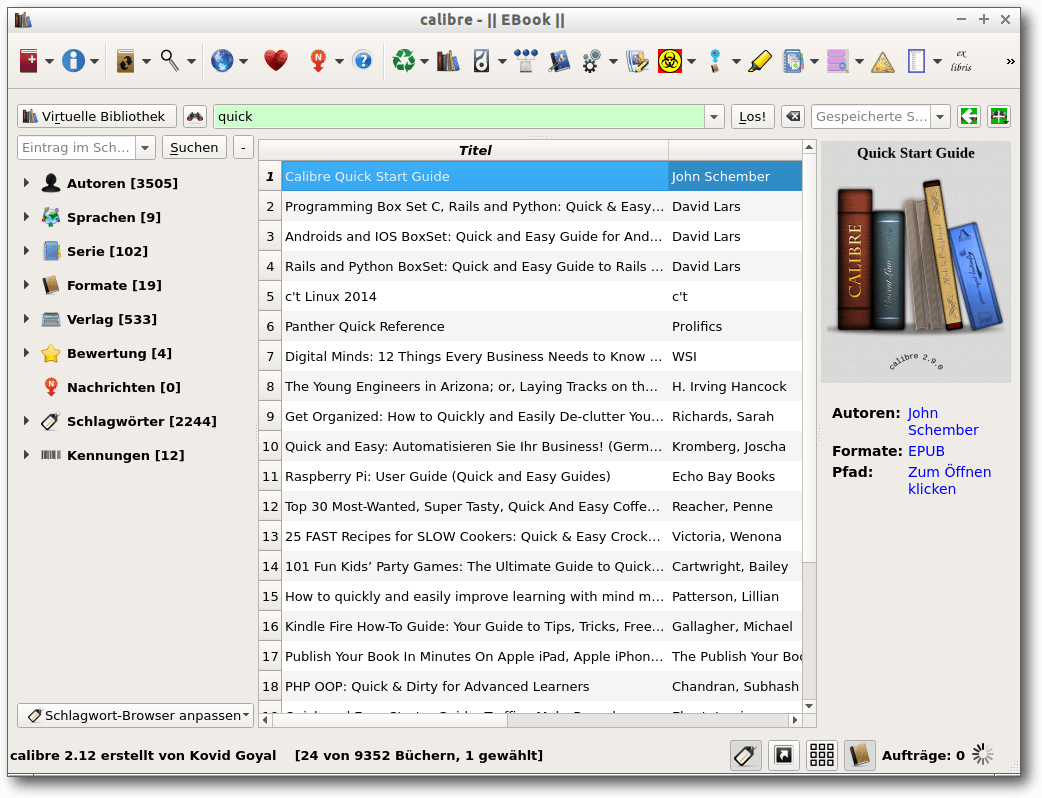Click the magnifying glass View icon

[x=169, y=61]
